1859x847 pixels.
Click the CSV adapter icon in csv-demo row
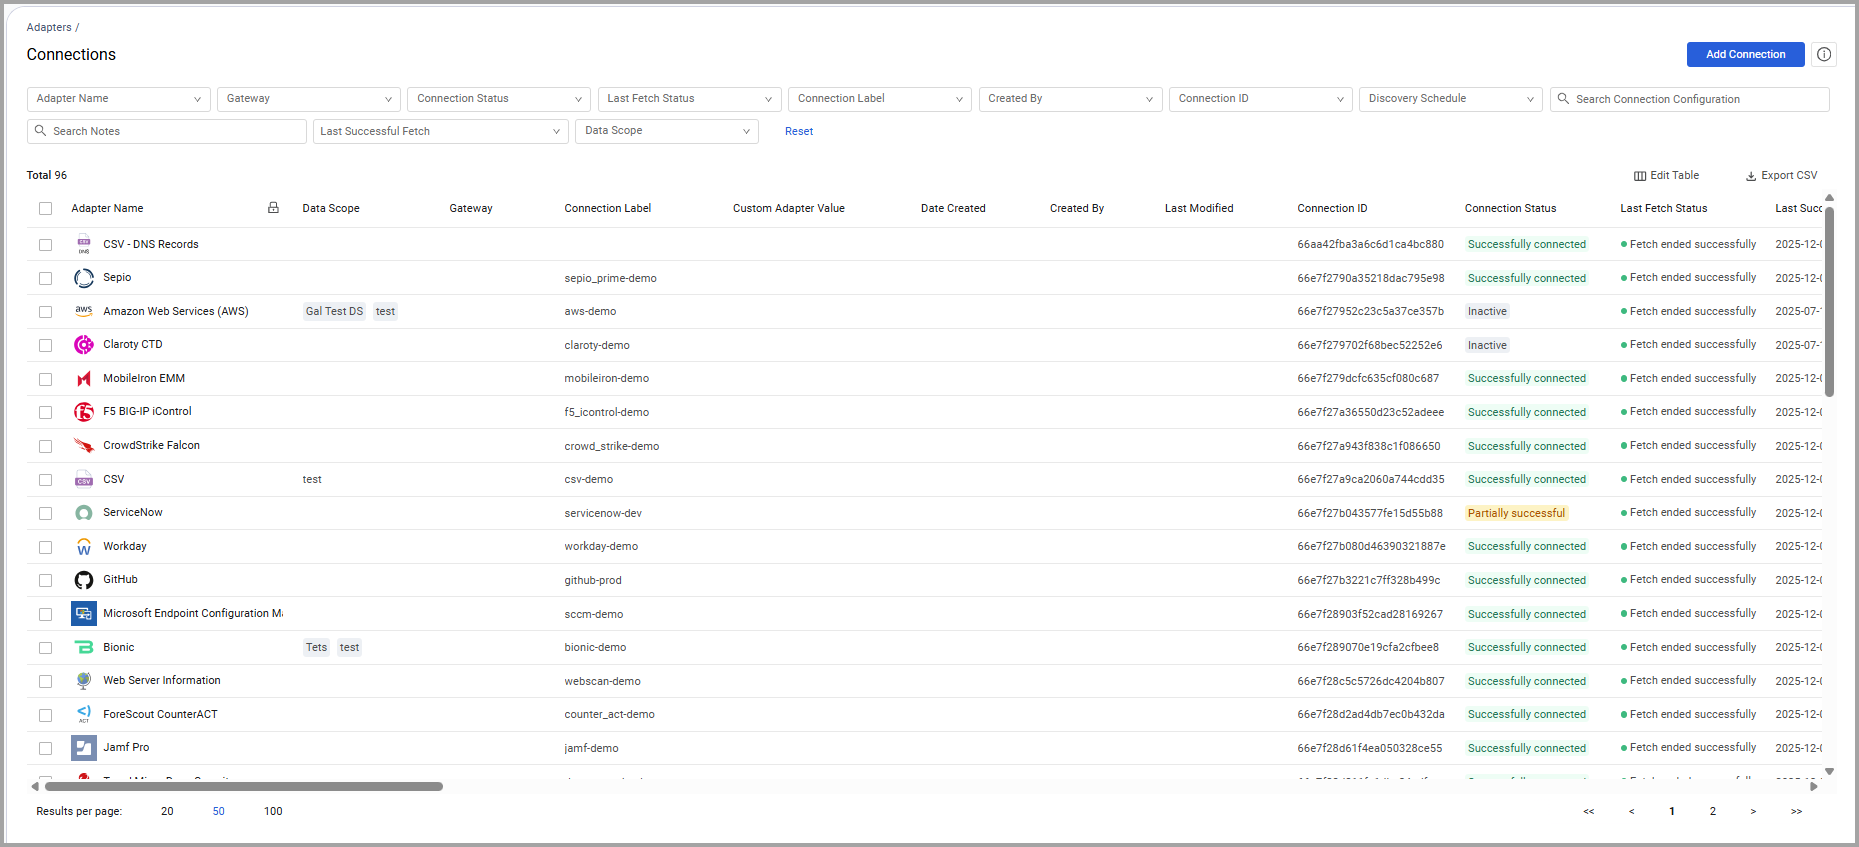tap(84, 480)
